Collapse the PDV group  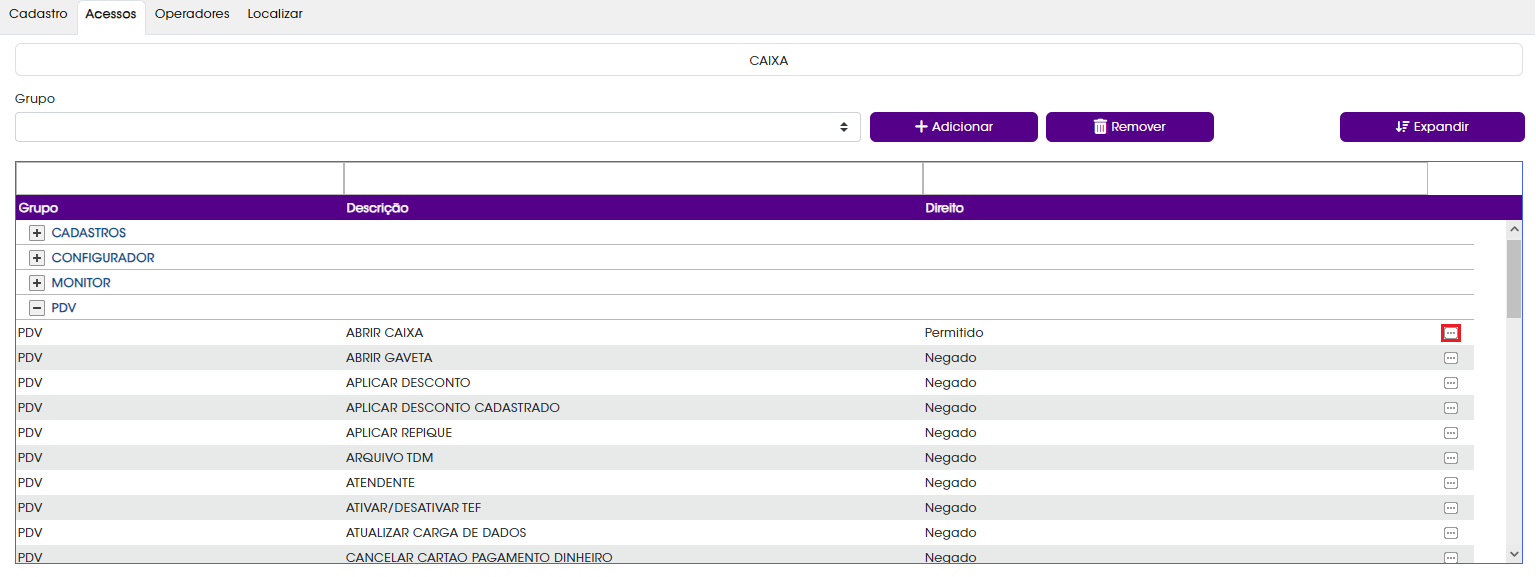click(x=37, y=308)
